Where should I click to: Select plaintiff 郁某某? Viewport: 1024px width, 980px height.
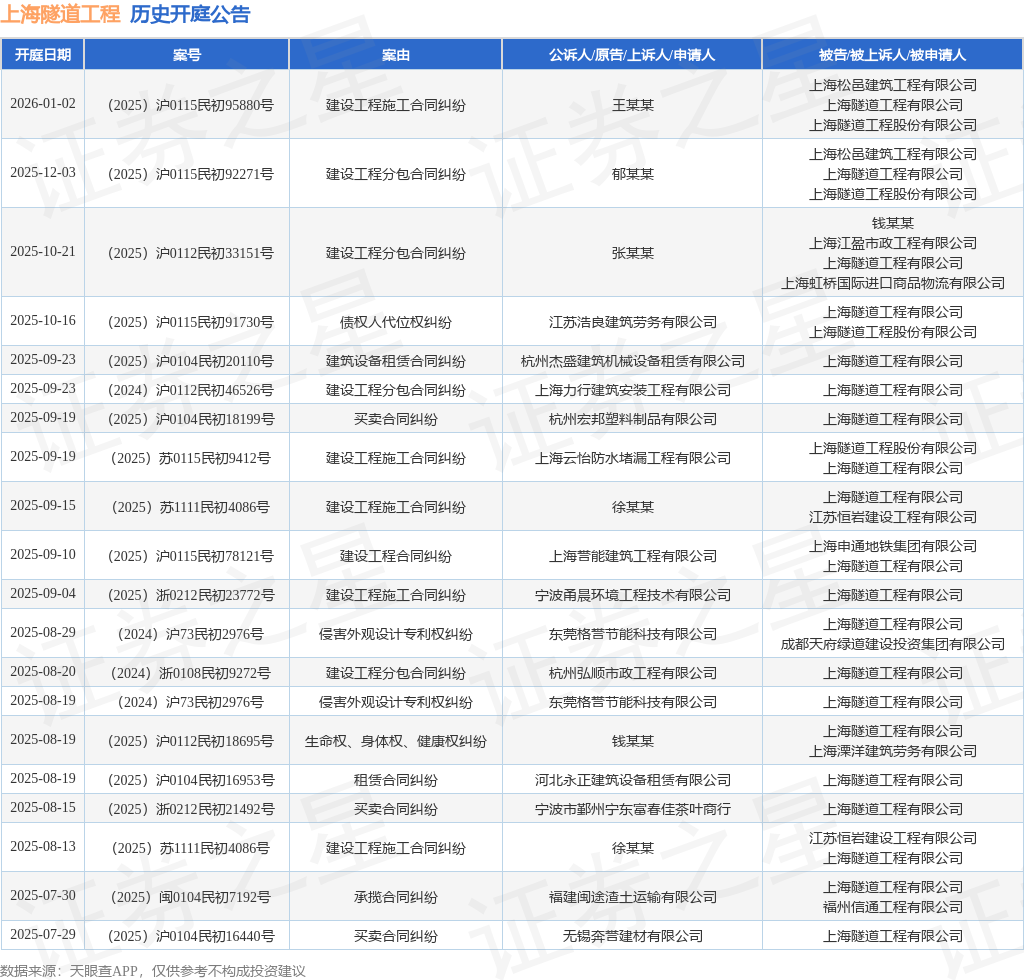[x=633, y=174]
